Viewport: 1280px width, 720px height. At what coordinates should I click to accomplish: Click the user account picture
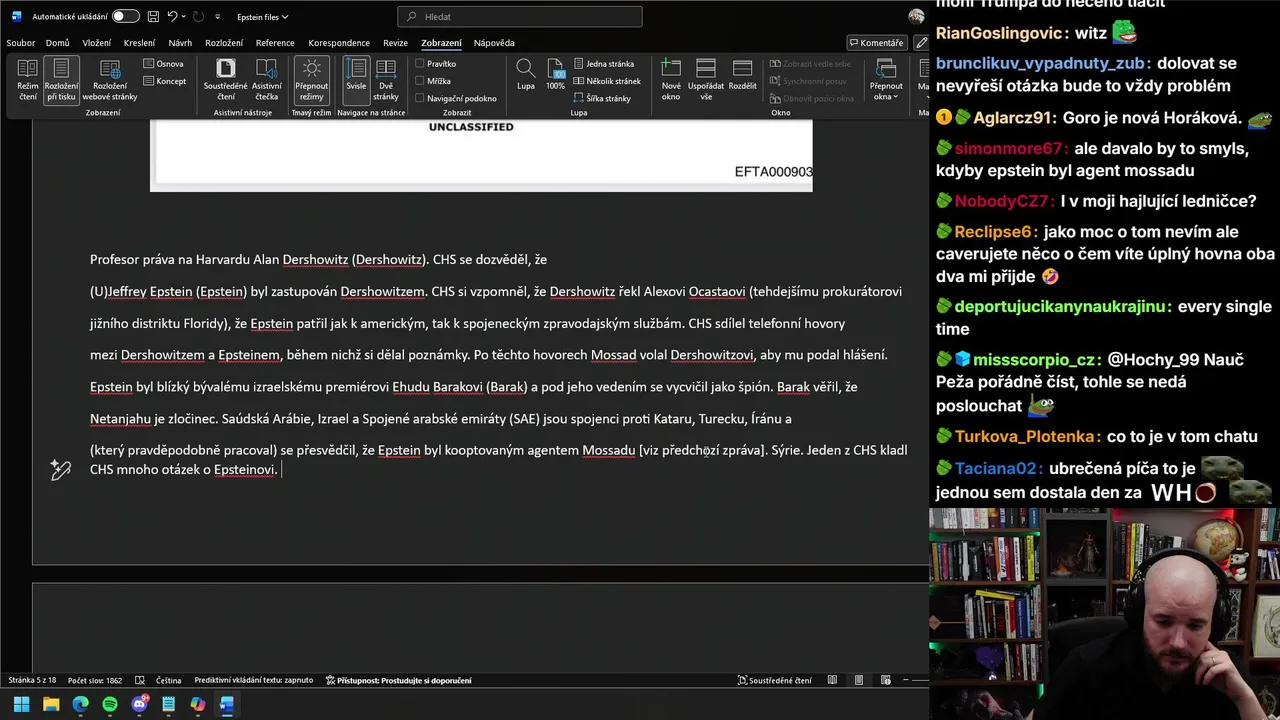[x=916, y=17]
